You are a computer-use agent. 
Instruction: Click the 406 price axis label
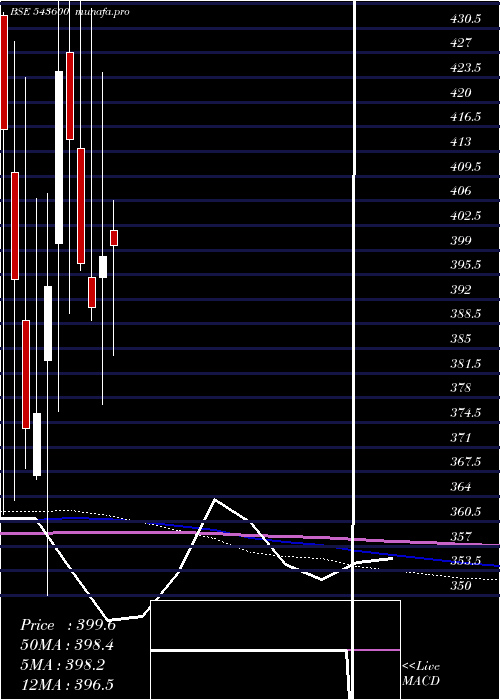click(x=460, y=191)
